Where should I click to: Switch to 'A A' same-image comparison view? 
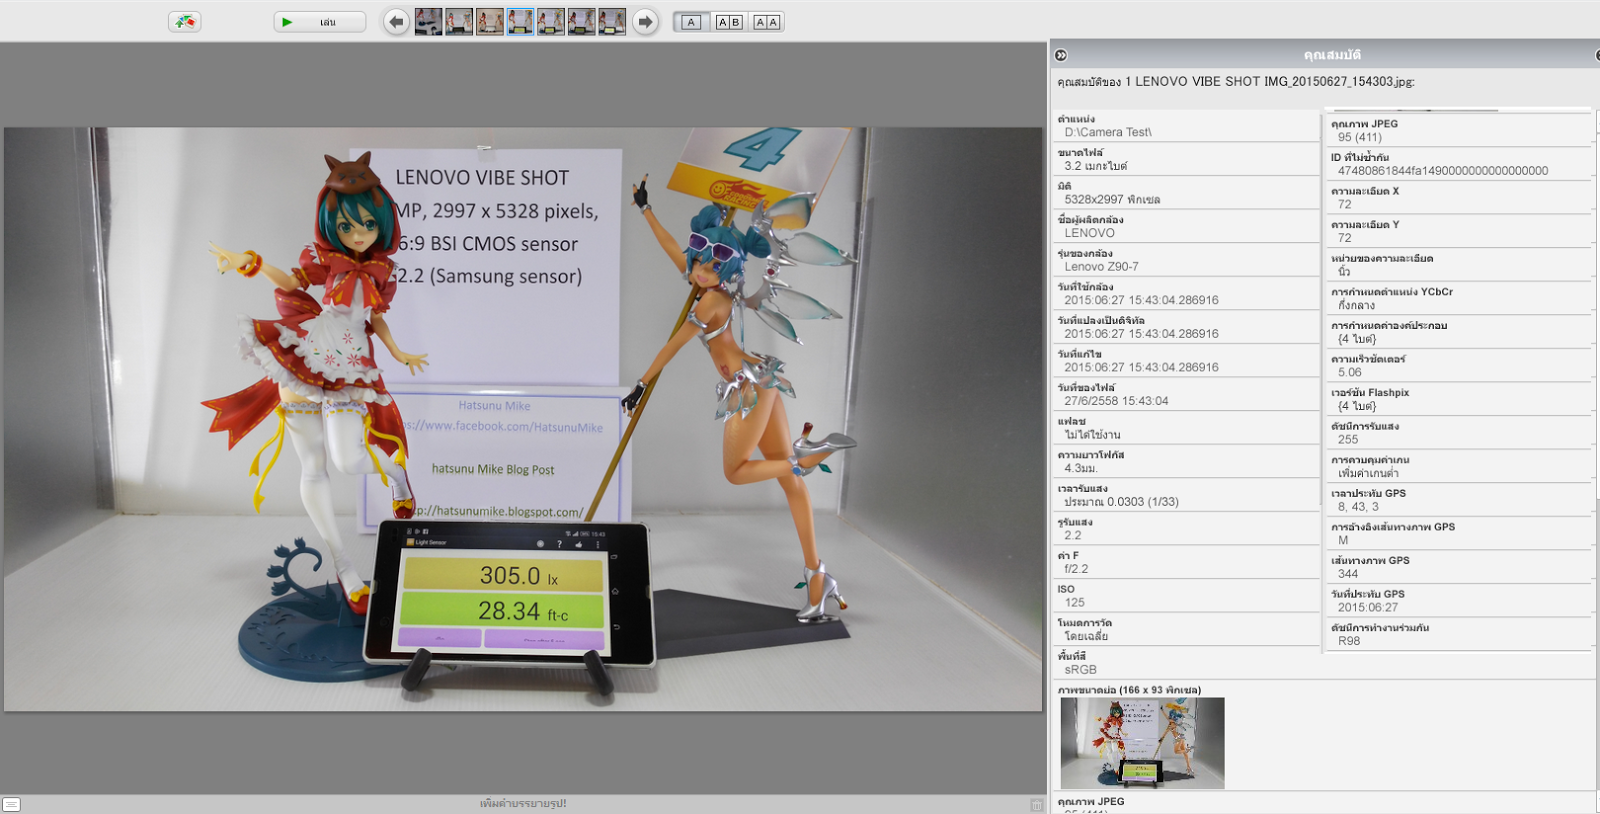766,22
